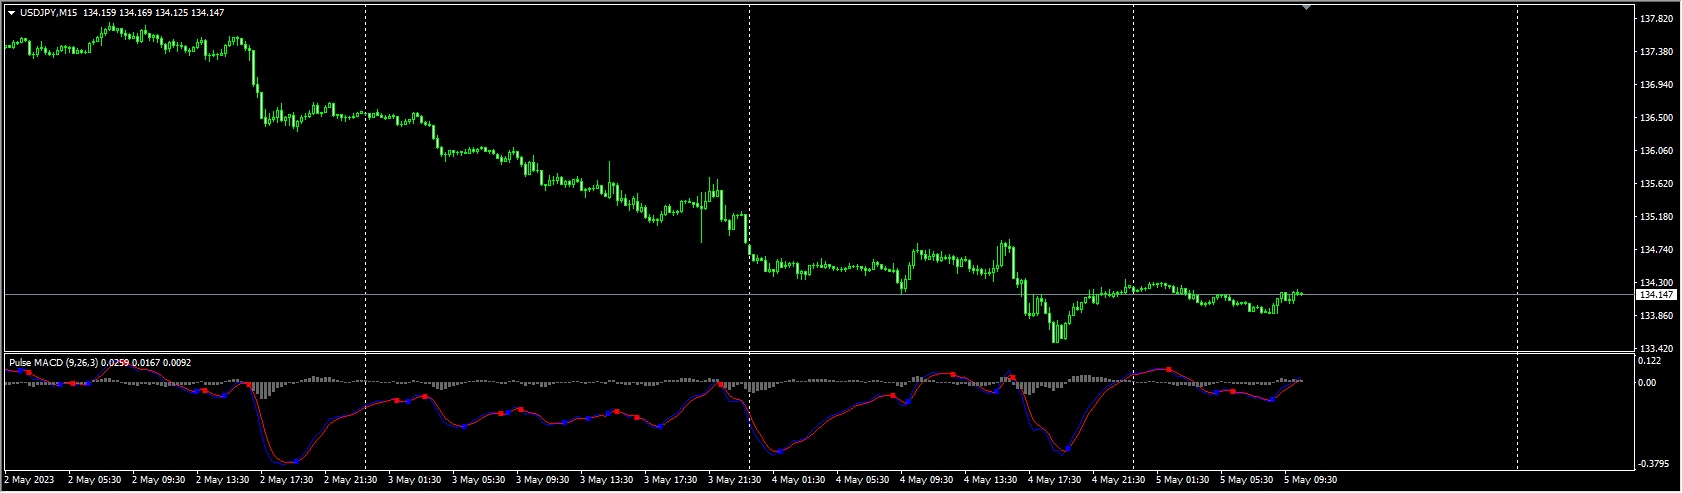Click the 5 May 09:30 time label

point(1311,480)
